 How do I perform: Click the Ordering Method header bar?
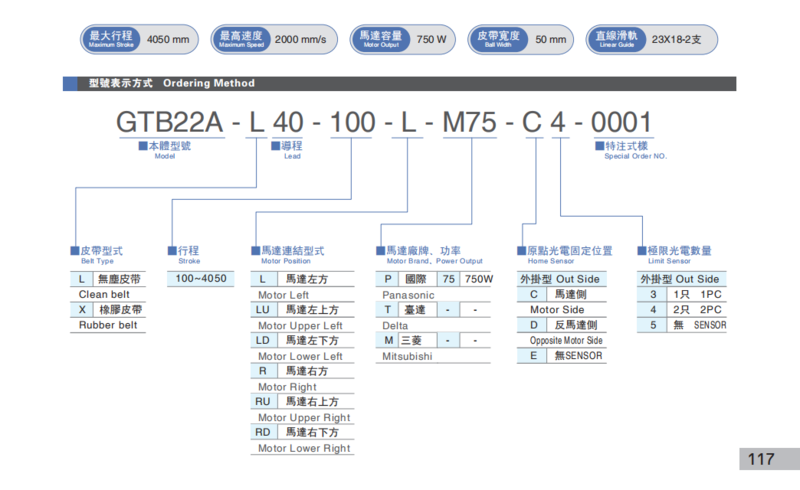[400, 84]
